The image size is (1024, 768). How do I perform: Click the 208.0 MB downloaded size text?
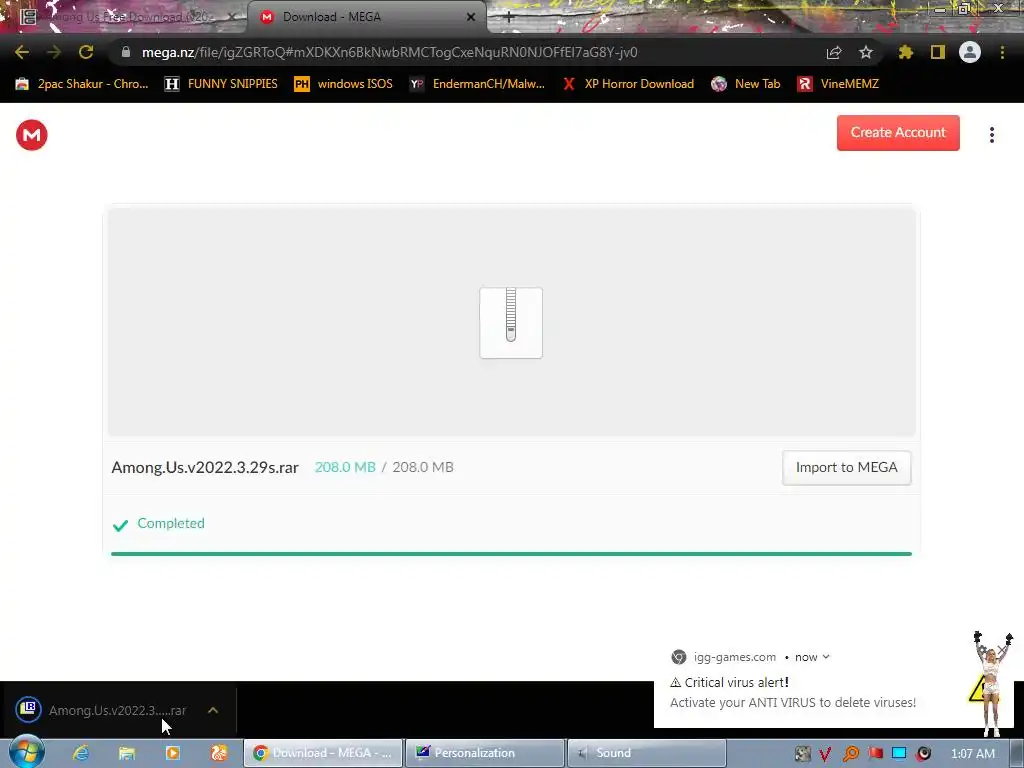coord(345,468)
